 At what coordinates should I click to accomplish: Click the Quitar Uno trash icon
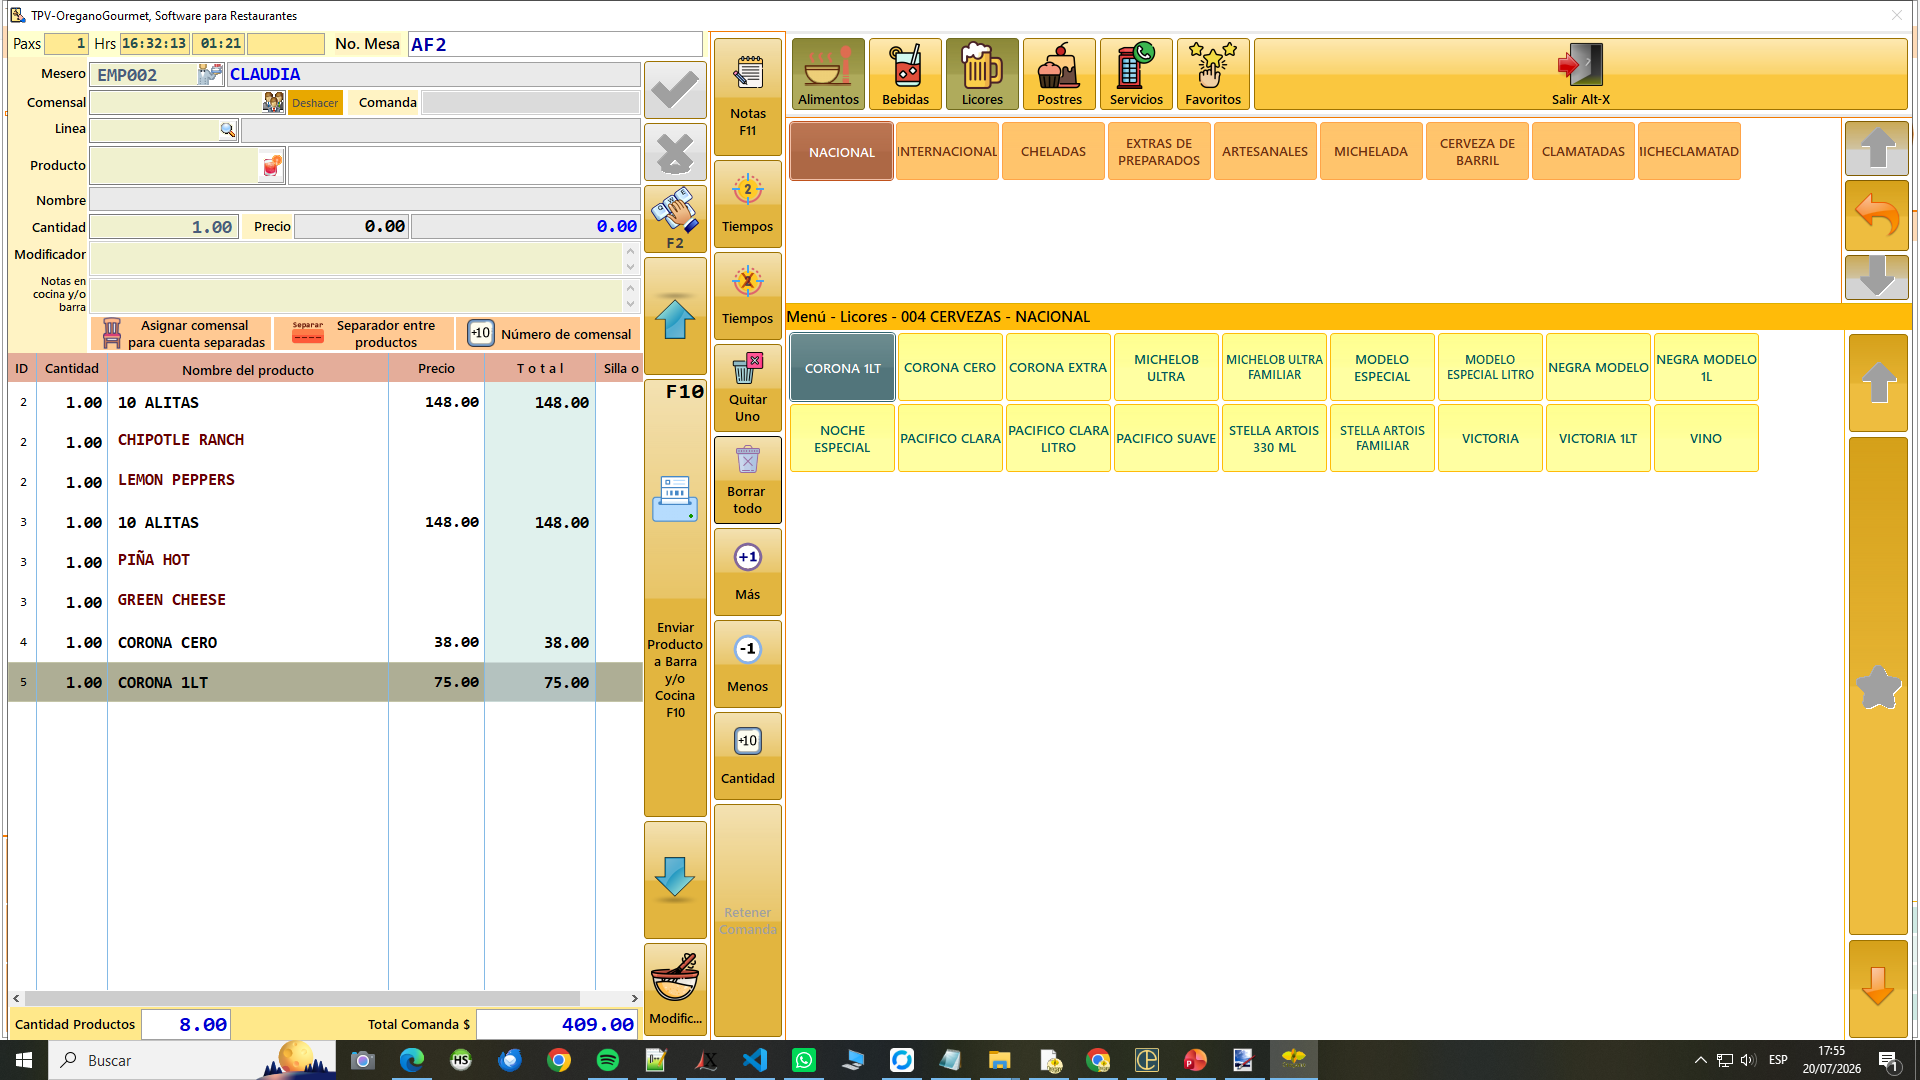coord(747,368)
